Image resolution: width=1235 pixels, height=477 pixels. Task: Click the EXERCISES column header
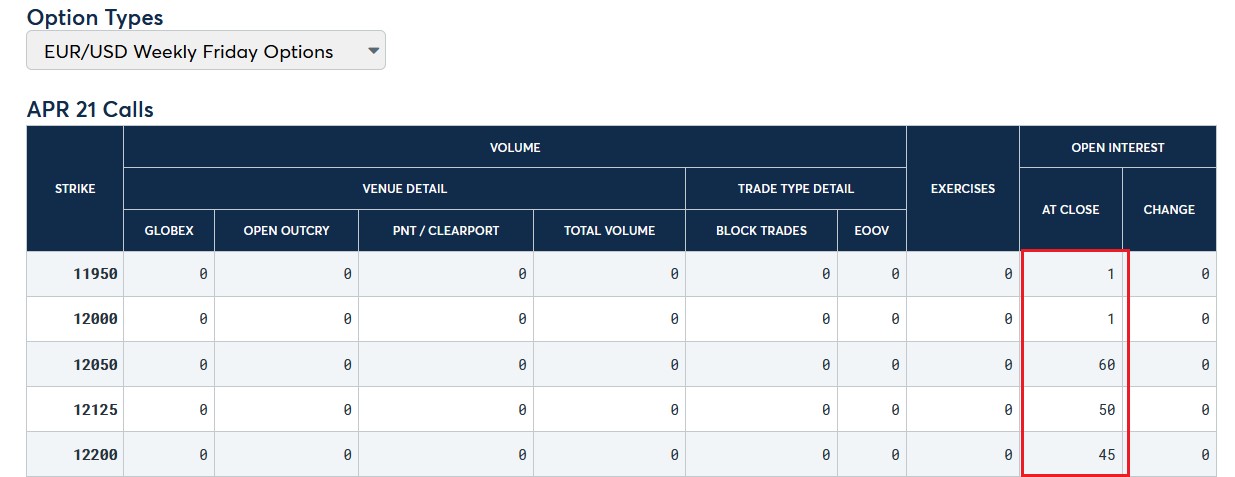pos(962,188)
